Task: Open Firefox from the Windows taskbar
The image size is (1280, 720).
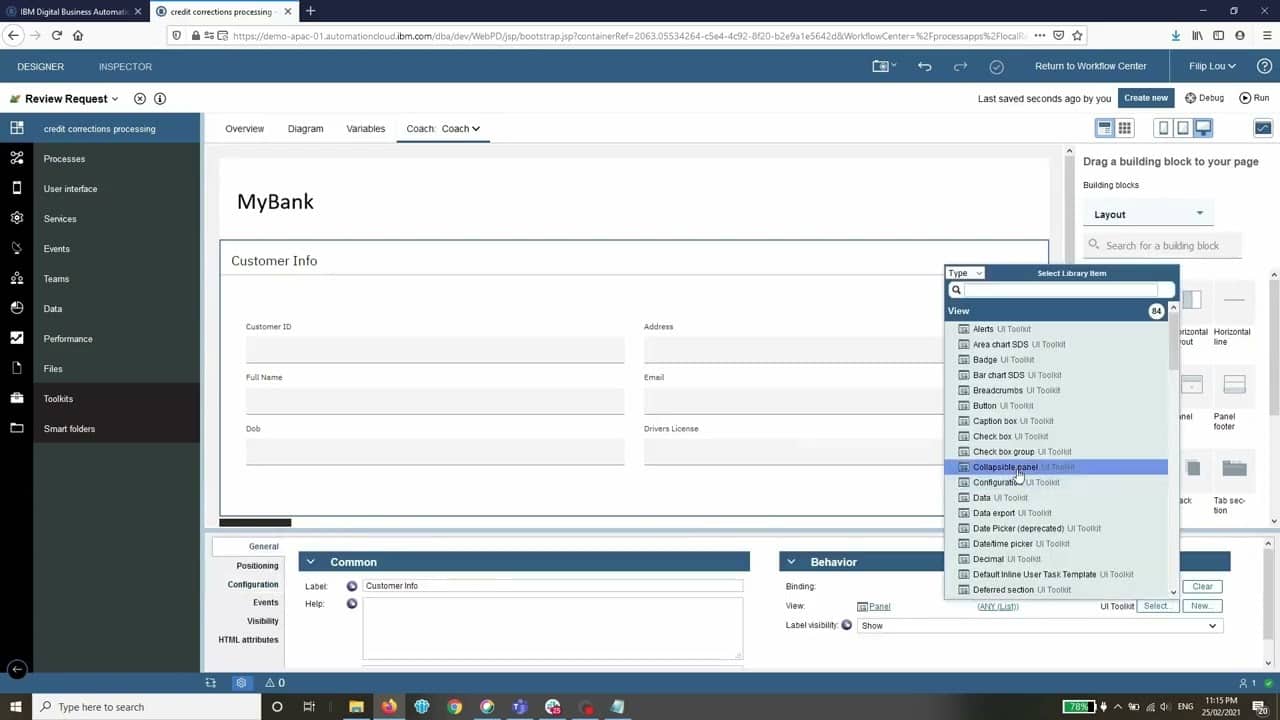Action: 388,706
